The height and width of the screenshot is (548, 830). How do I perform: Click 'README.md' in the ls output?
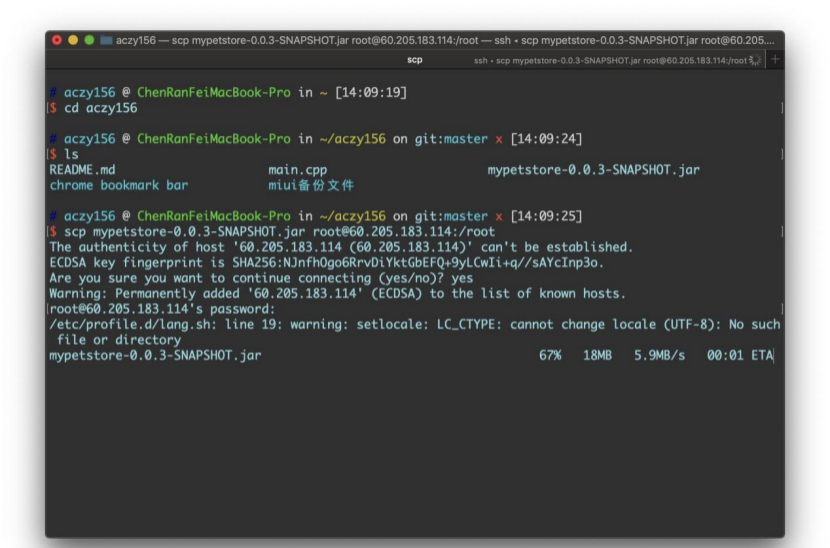coord(82,170)
